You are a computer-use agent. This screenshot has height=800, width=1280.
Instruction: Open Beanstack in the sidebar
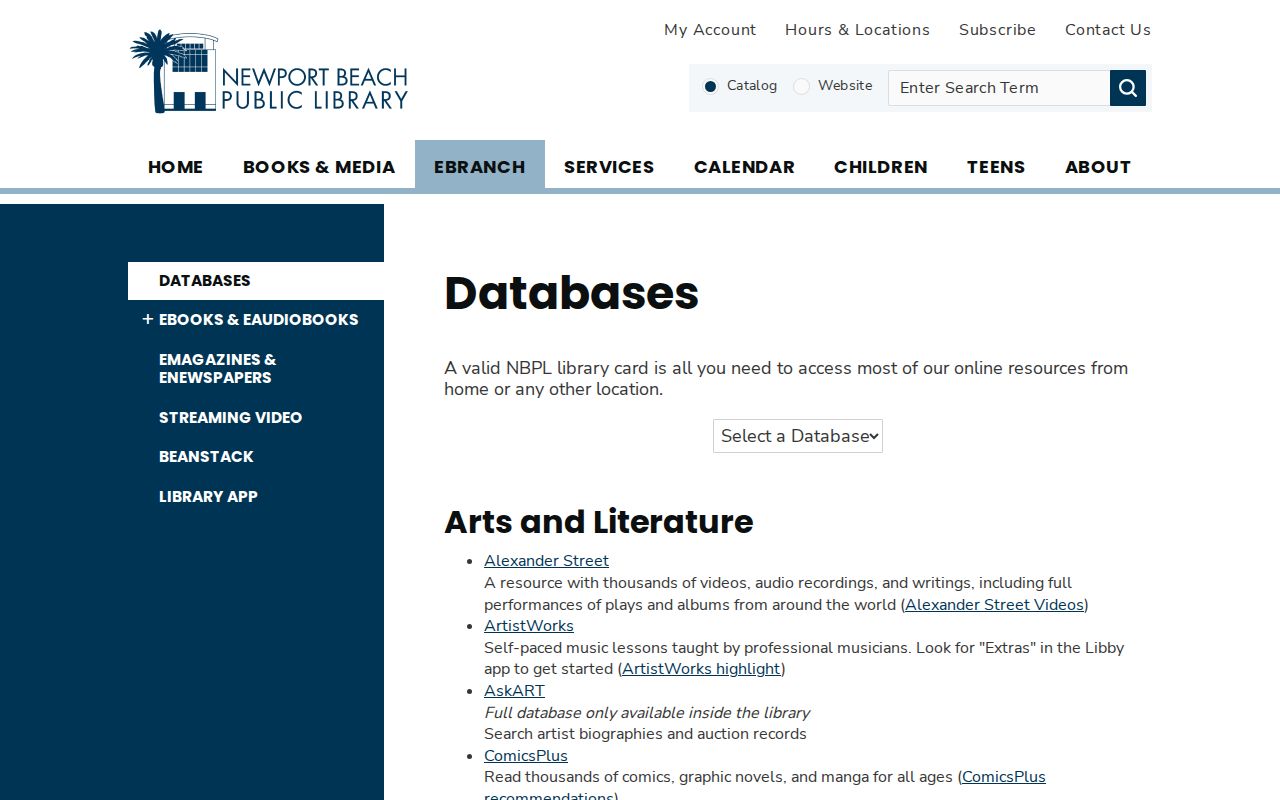tap(206, 457)
